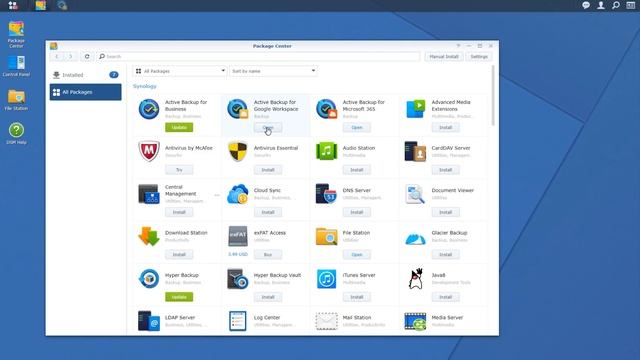Install Central Management System
Screen dimensions: 640x360
click(x=179, y=212)
